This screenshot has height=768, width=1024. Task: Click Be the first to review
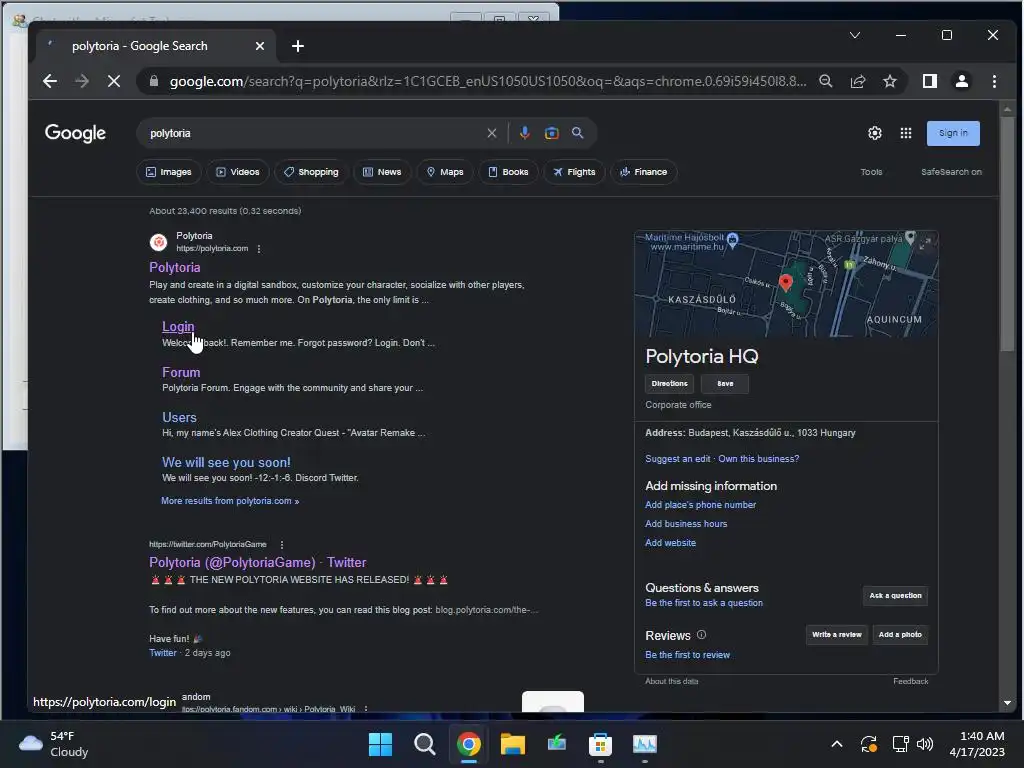point(688,655)
